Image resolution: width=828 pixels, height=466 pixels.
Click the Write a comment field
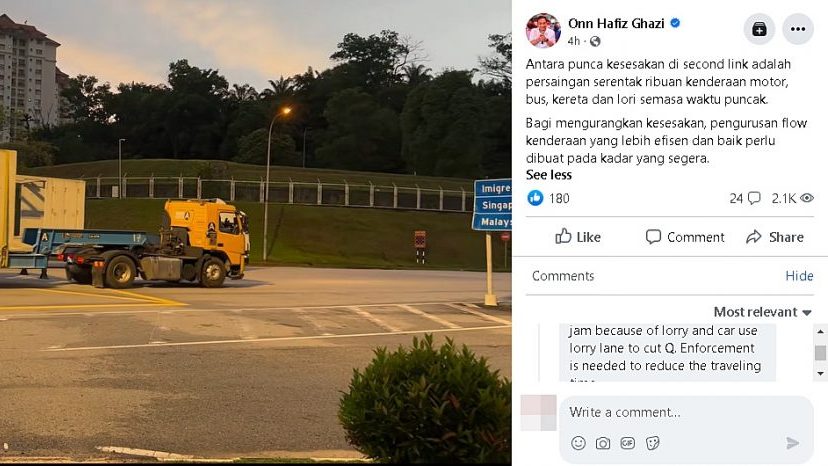point(686,412)
